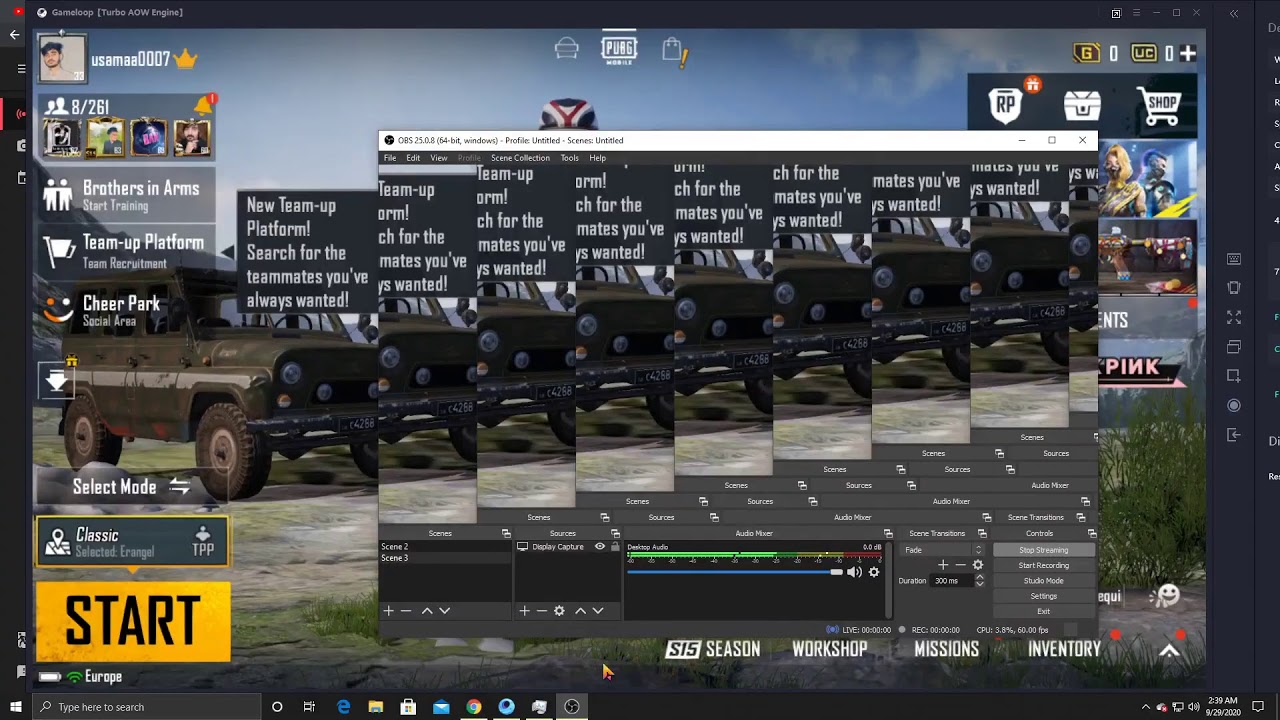1280x720 pixels.
Task: Open OBS File menu
Action: (390, 158)
